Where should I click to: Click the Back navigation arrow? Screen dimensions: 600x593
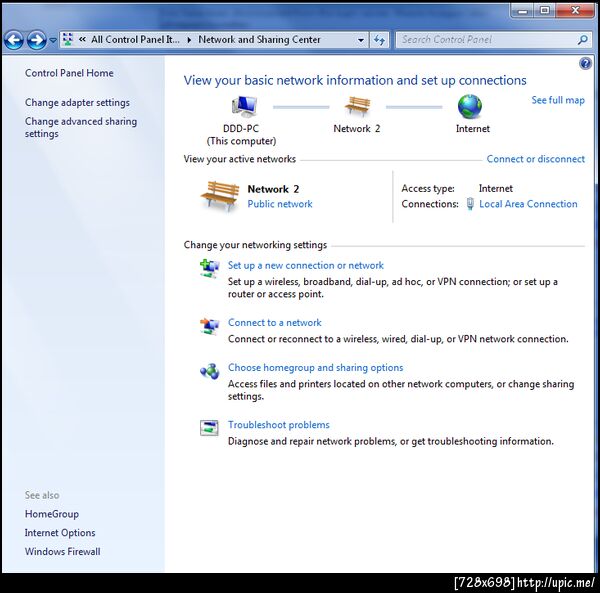point(14,40)
